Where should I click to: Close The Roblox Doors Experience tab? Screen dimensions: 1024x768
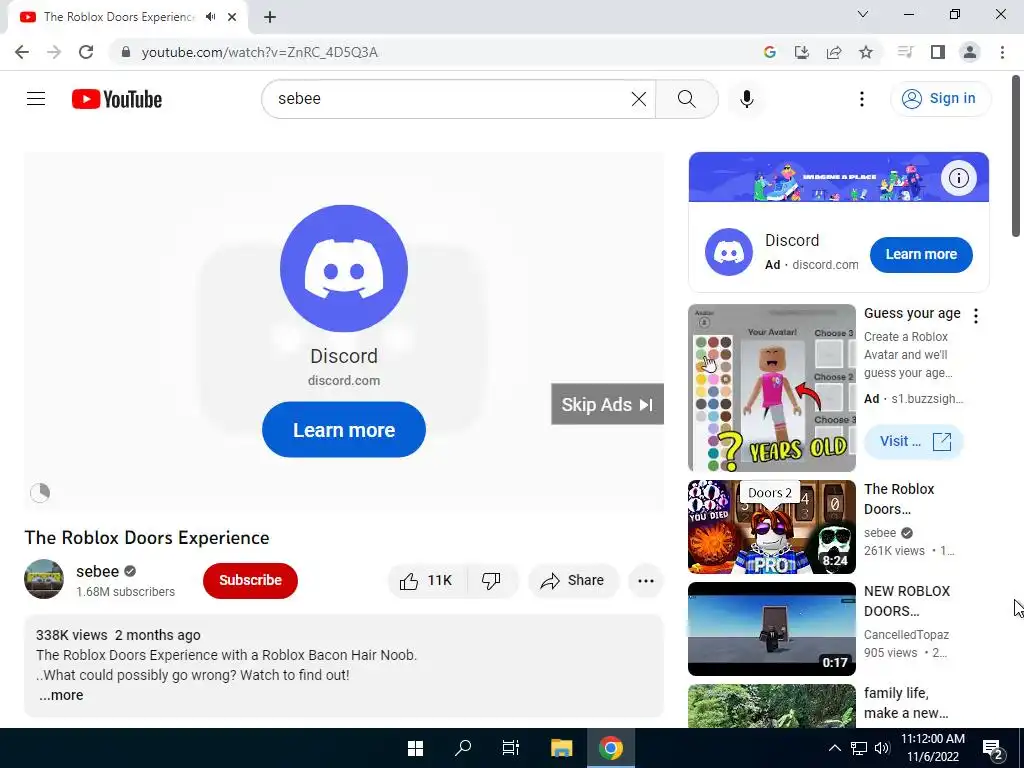(232, 17)
